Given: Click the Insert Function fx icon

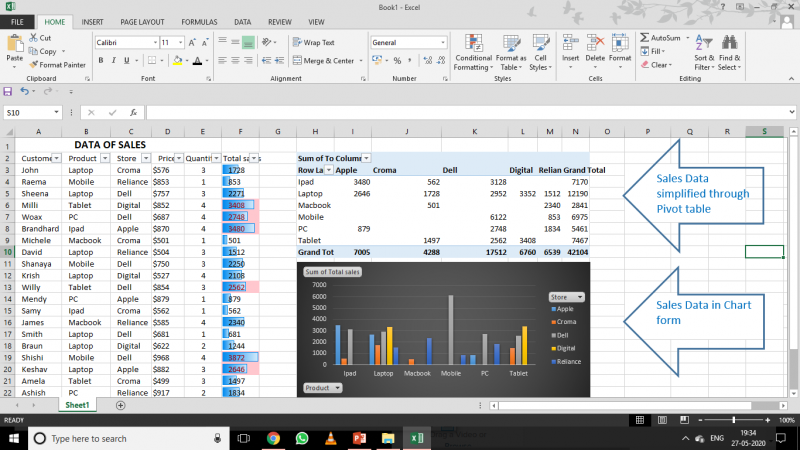Looking at the screenshot, I should (133, 112).
